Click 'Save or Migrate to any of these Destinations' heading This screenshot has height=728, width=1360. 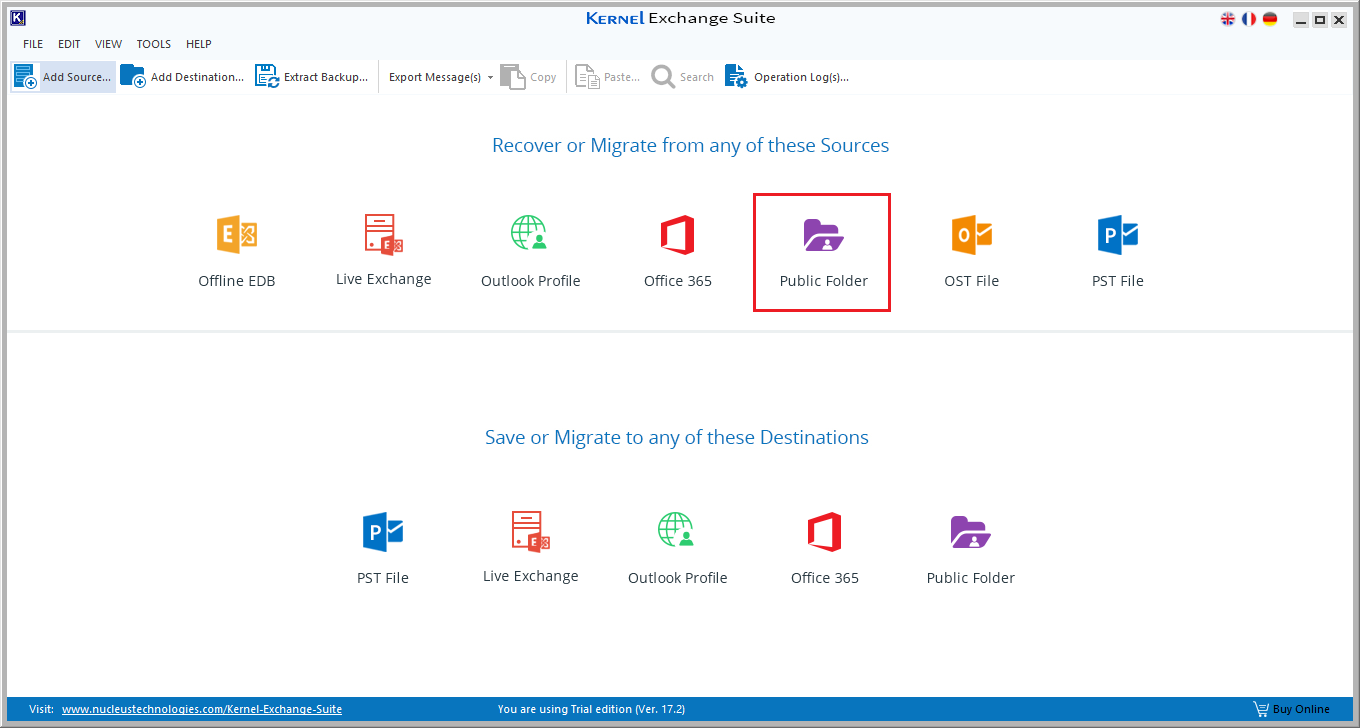point(677,437)
